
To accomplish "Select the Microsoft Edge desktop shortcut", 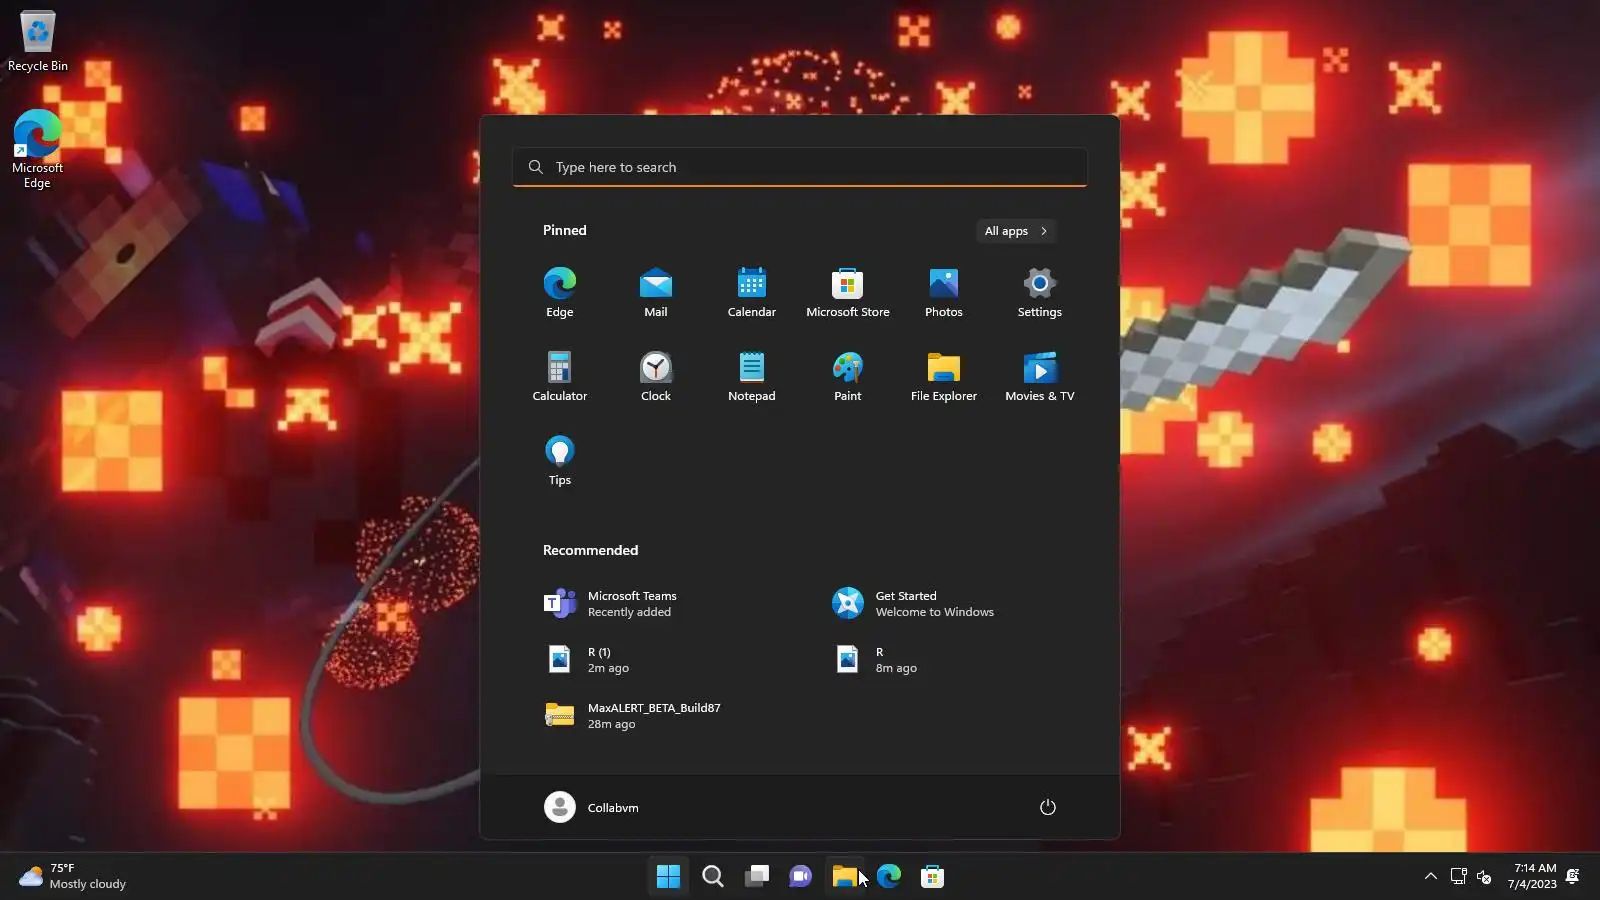I will click(37, 149).
